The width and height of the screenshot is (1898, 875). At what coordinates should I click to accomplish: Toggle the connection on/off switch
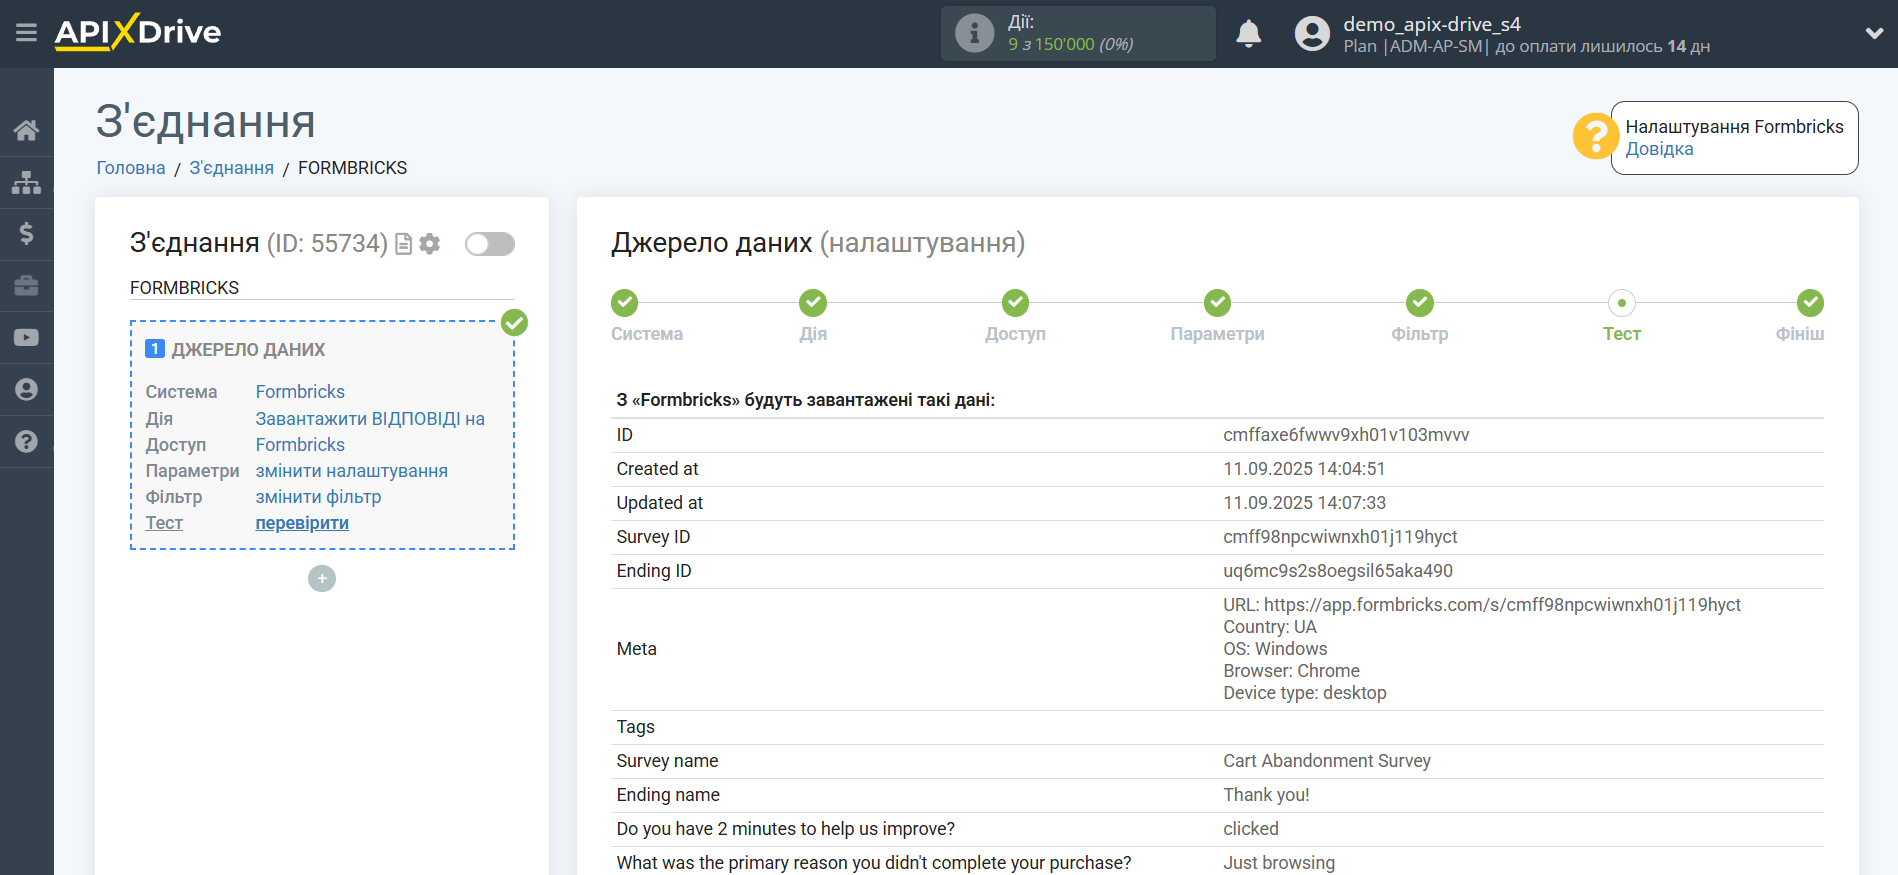click(490, 244)
